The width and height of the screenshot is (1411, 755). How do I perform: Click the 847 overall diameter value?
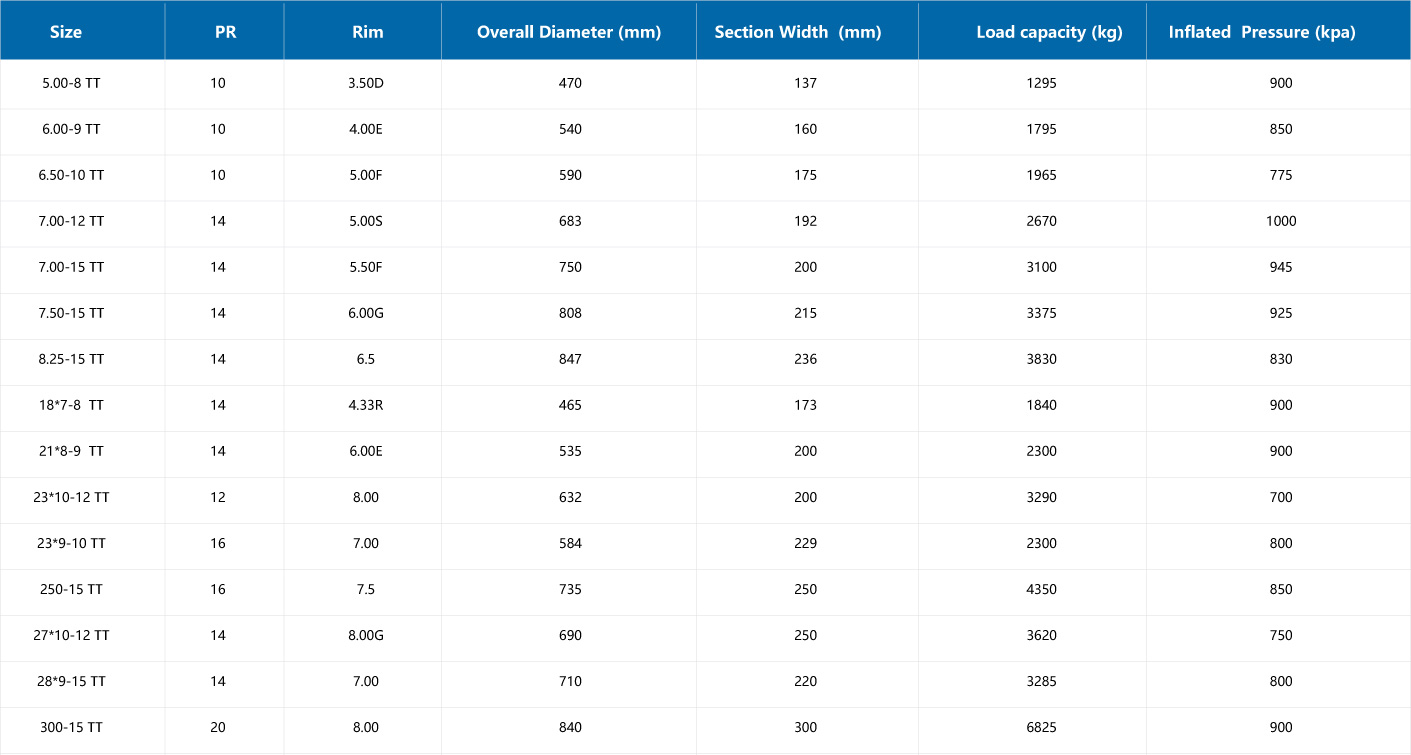point(570,359)
